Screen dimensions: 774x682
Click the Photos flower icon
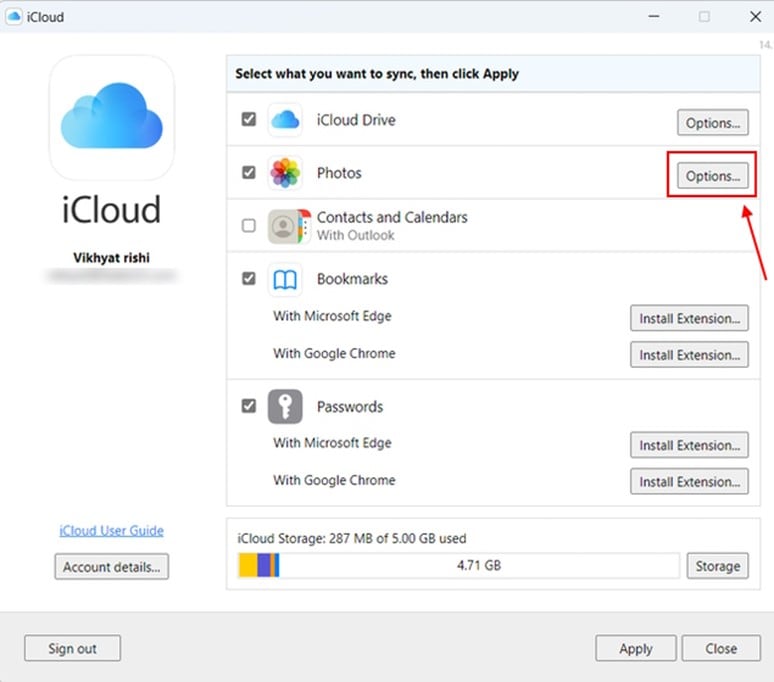[x=285, y=174]
